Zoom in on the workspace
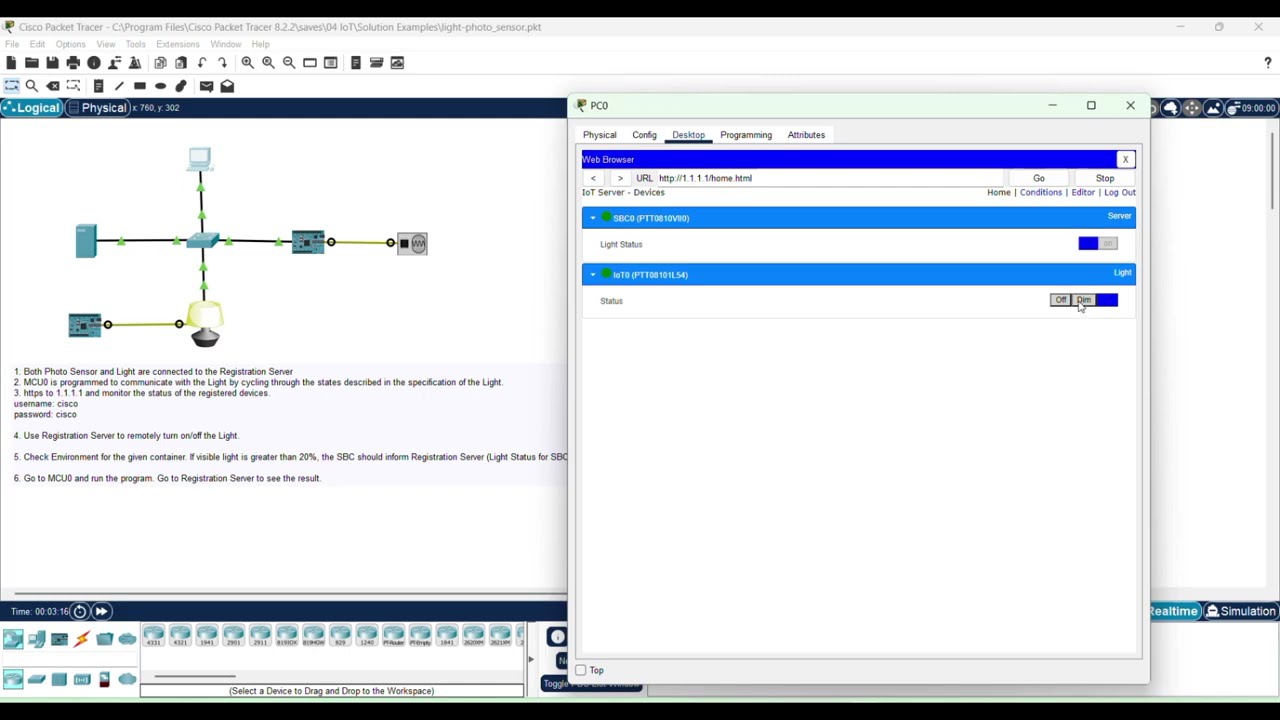This screenshot has width=1280, height=720. (x=247, y=63)
